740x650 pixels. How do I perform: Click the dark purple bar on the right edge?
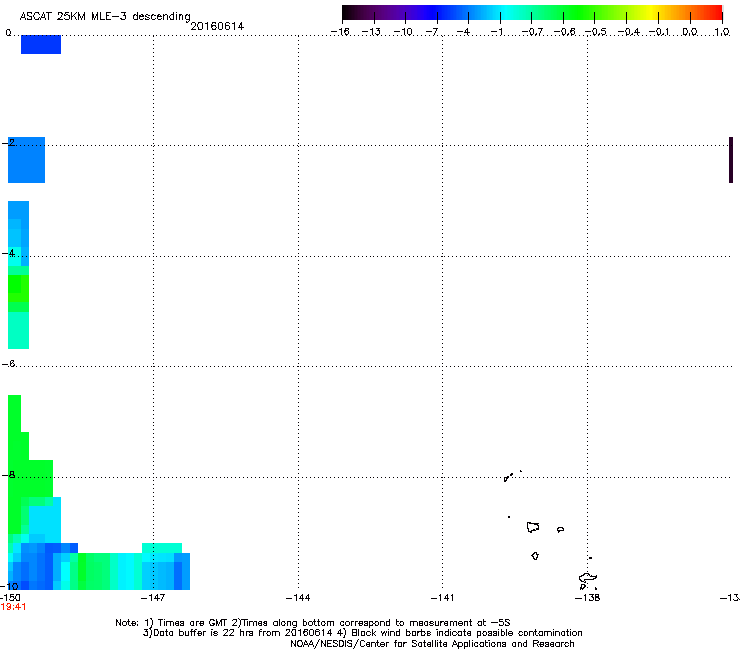coord(731,160)
